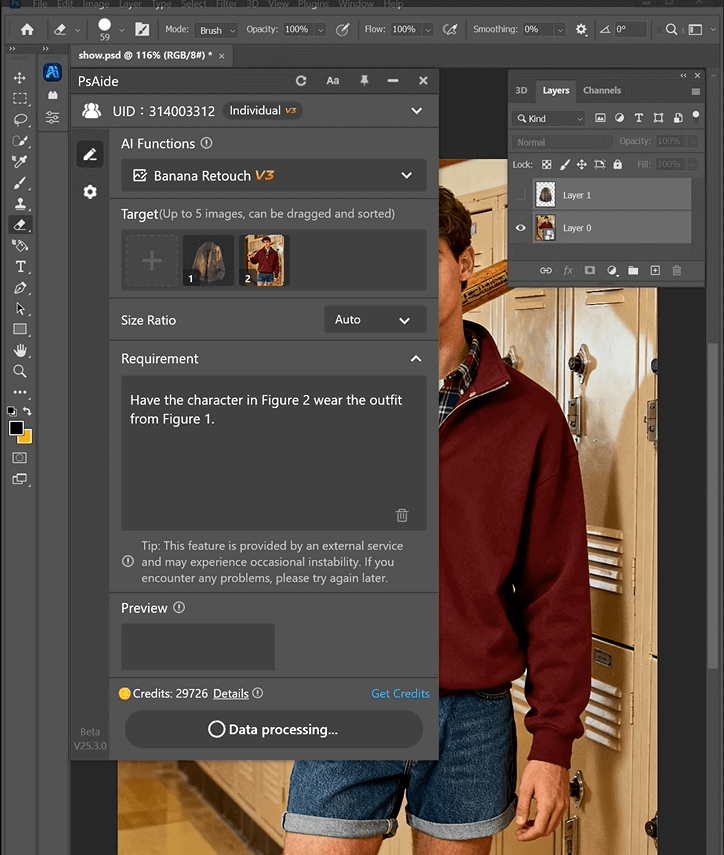Open the Size Ratio Auto dropdown
Image resolution: width=724 pixels, height=855 pixels.
[x=375, y=320]
